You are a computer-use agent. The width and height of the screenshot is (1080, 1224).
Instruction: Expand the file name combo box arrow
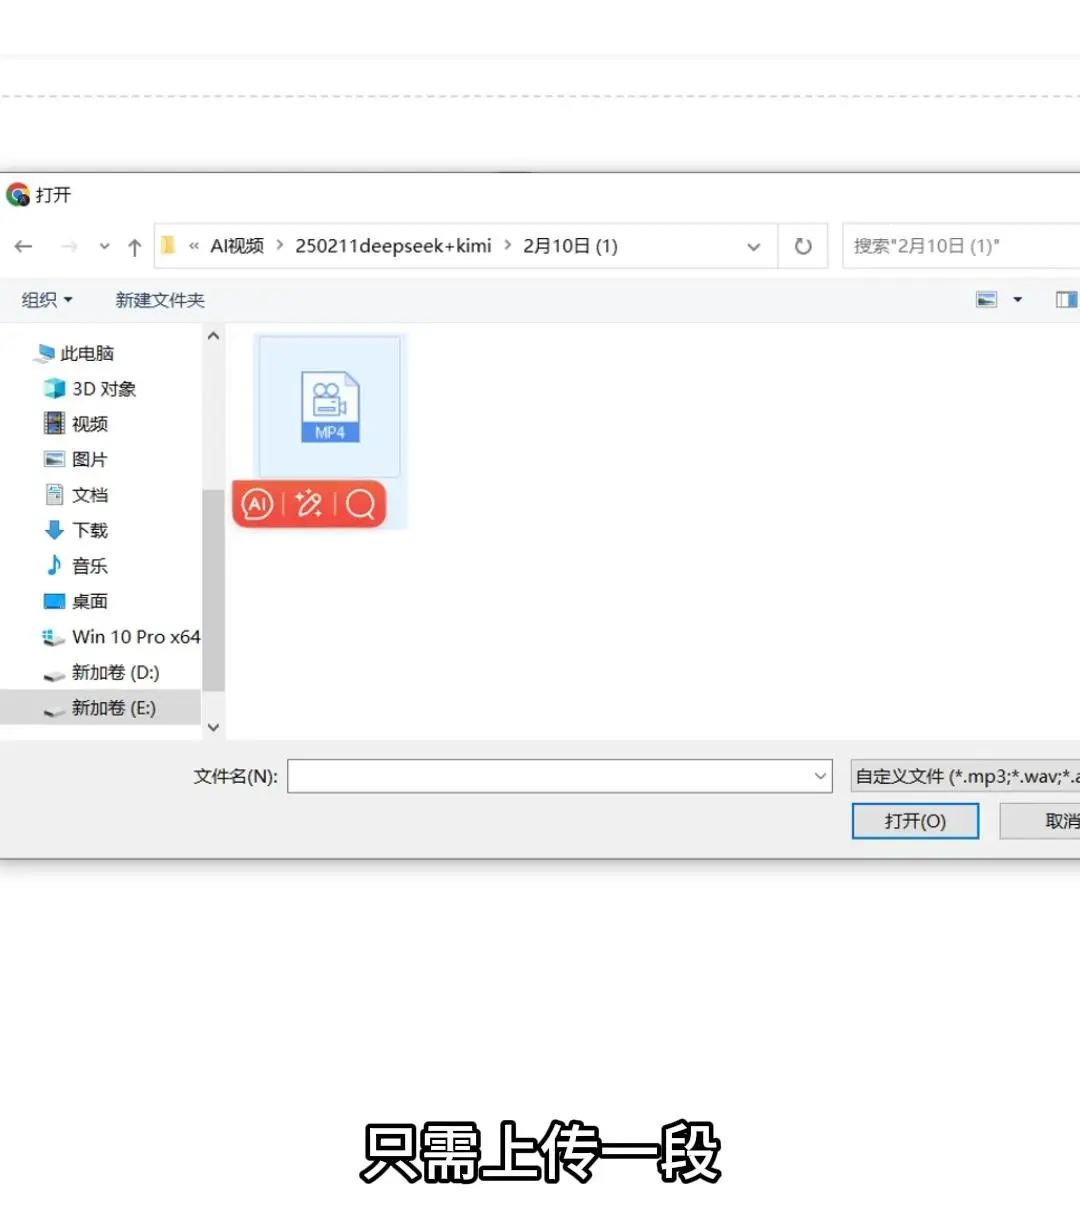[x=819, y=776]
